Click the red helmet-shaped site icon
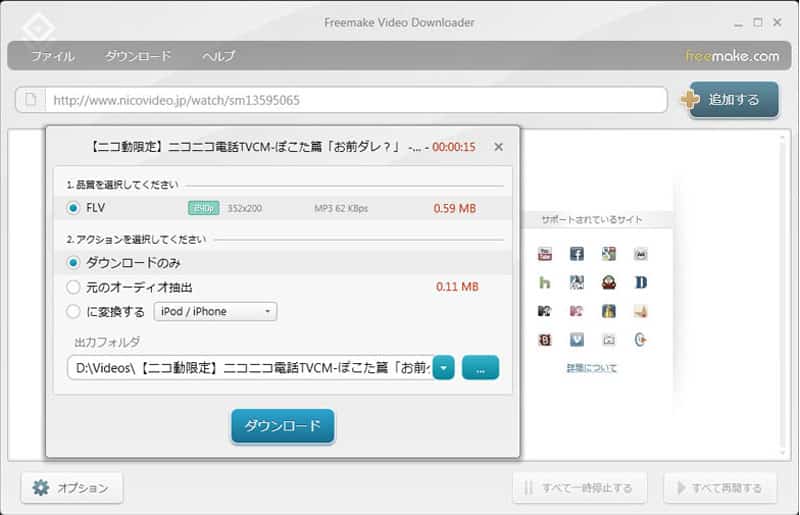800x515 pixels. [609, 282]
